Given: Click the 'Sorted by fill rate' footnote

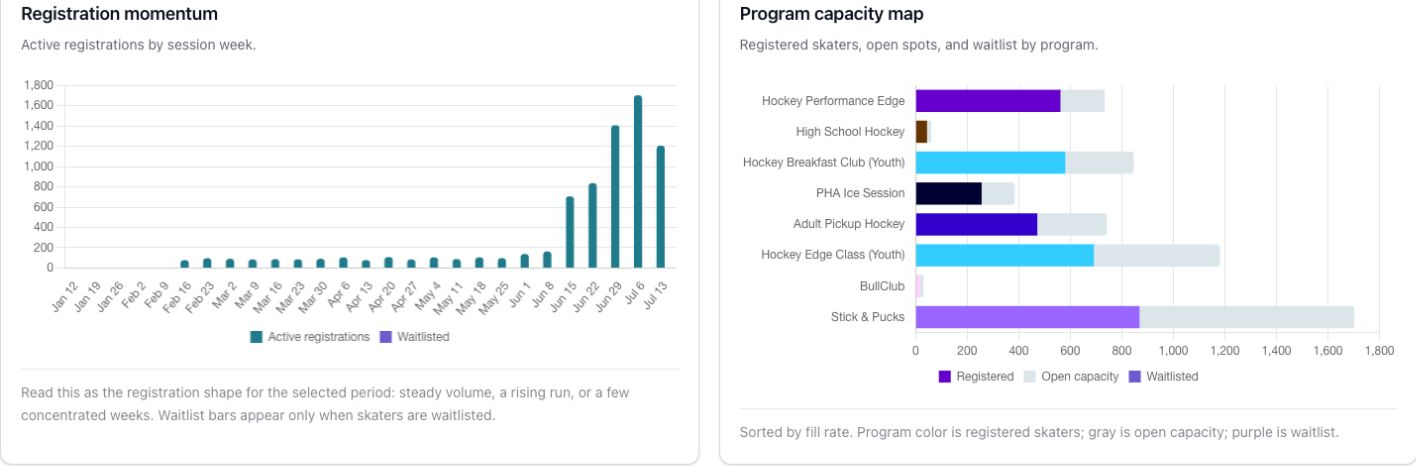Looking at the screenshot, I should point(1039,433).
